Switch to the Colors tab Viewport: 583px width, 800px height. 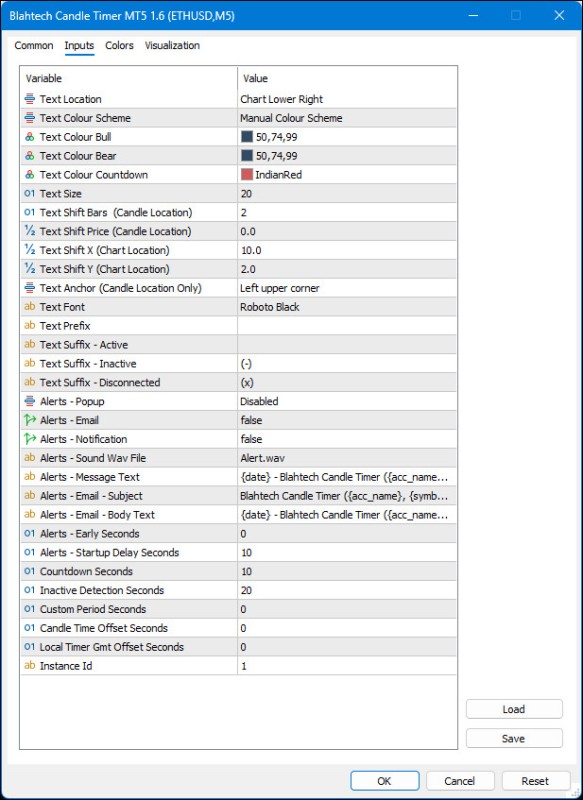point(119,45)
